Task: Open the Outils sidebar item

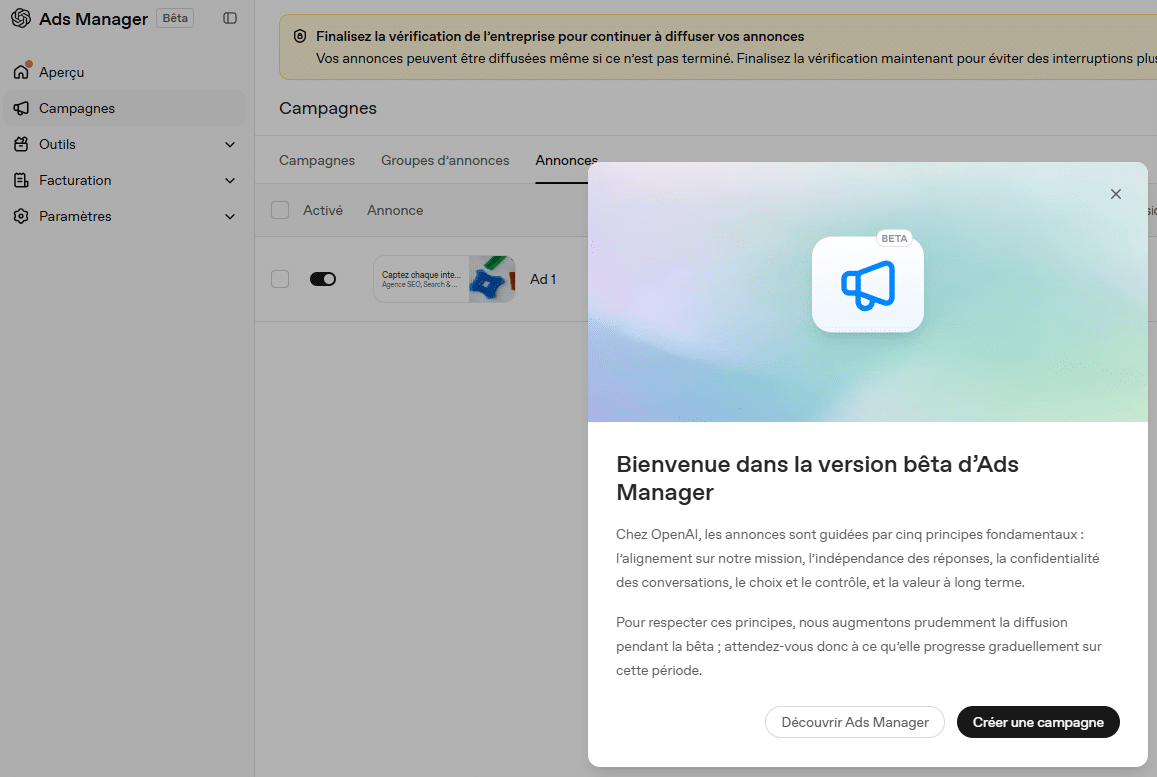Action: click(x=125, y=145)
